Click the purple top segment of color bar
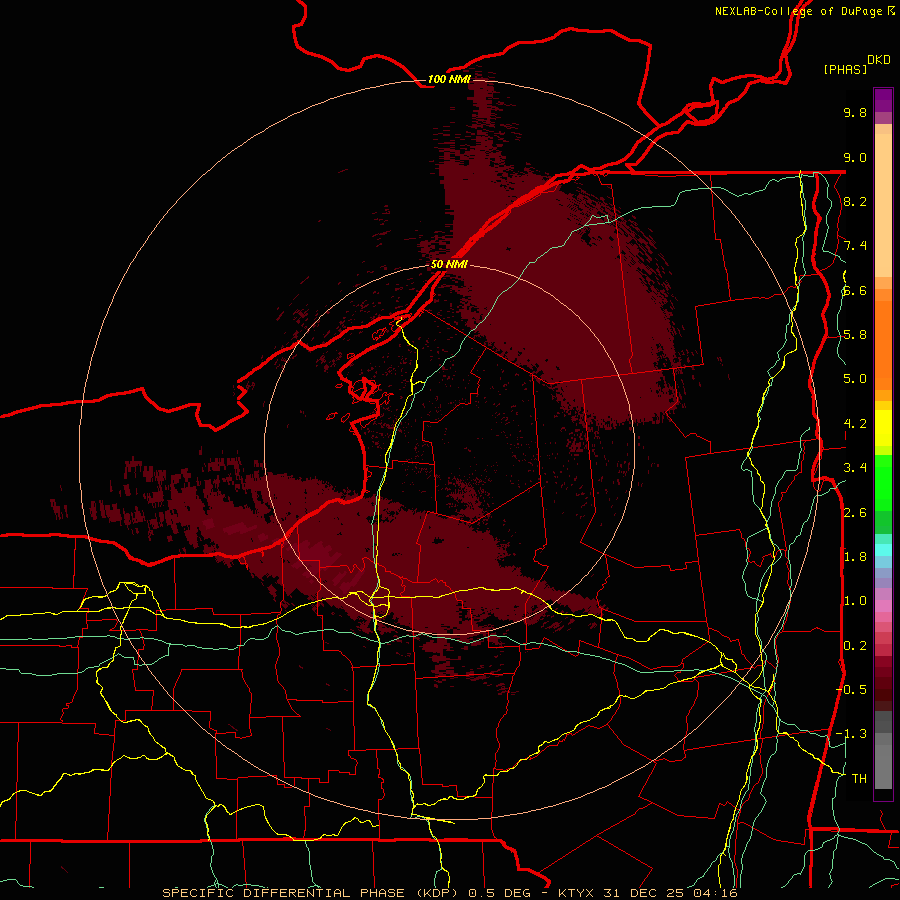This screenshot has height=900, width=900. point(883,100)
